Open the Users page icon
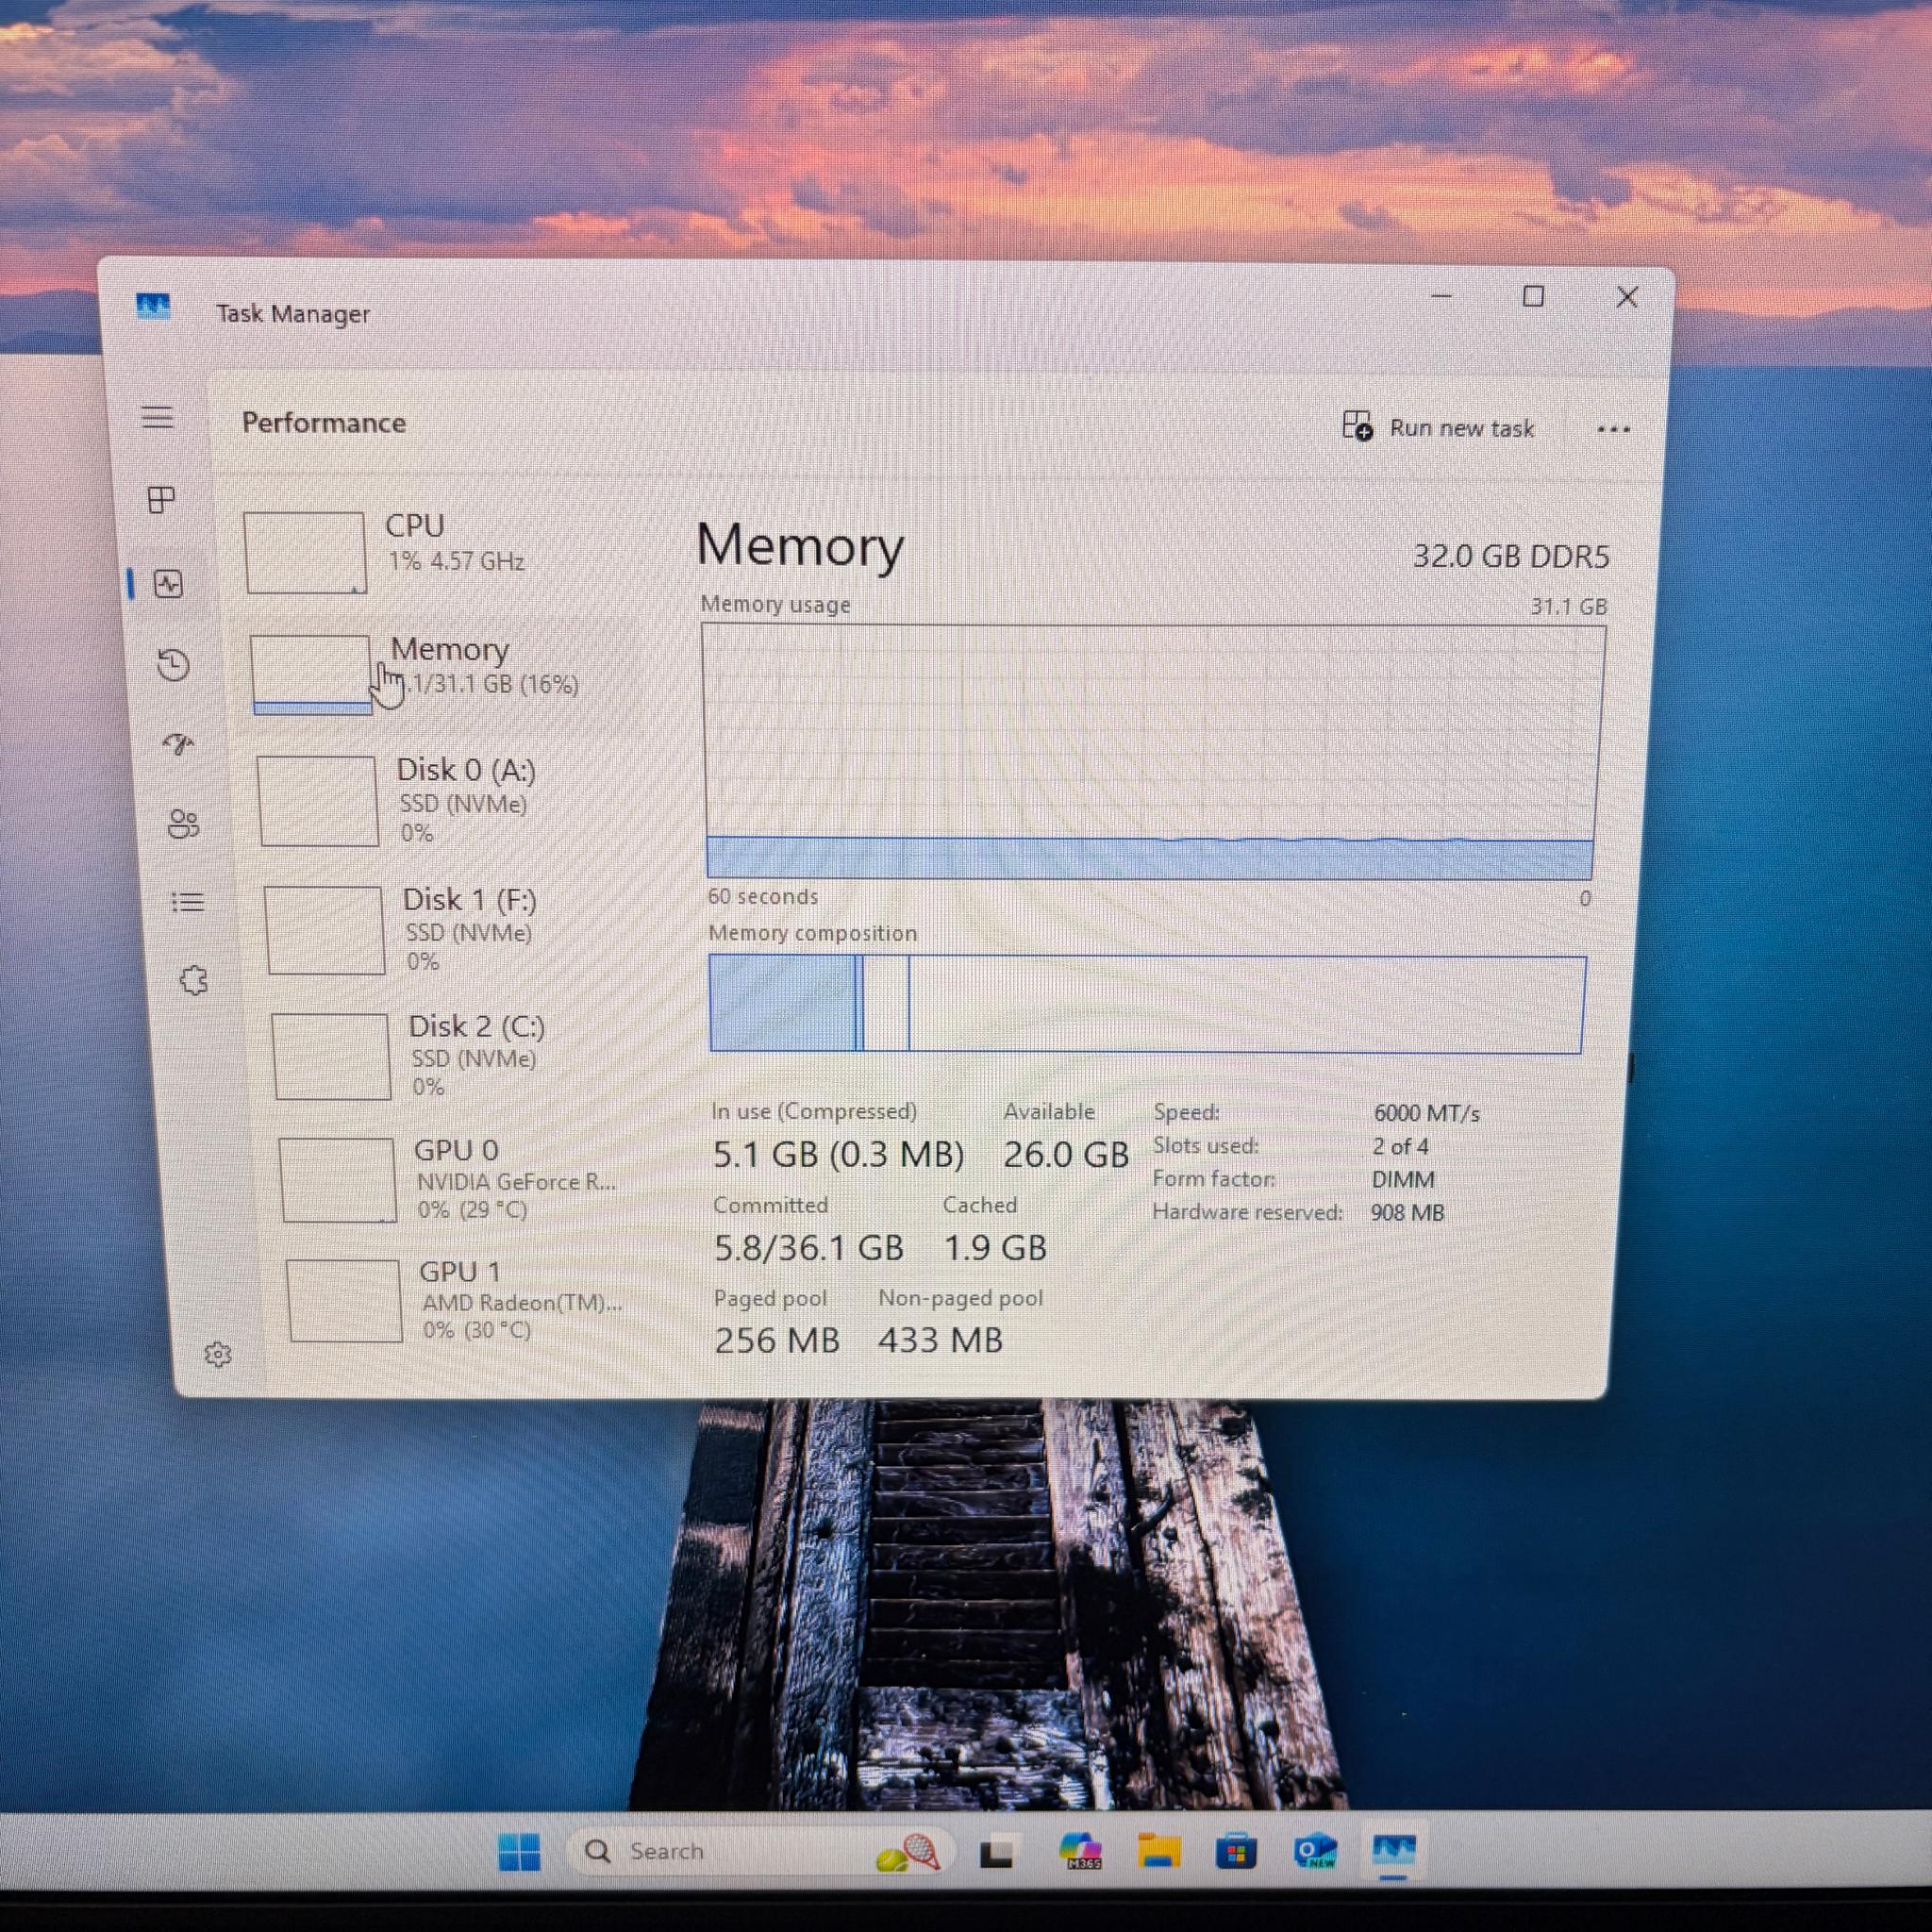 pos(183,824)
